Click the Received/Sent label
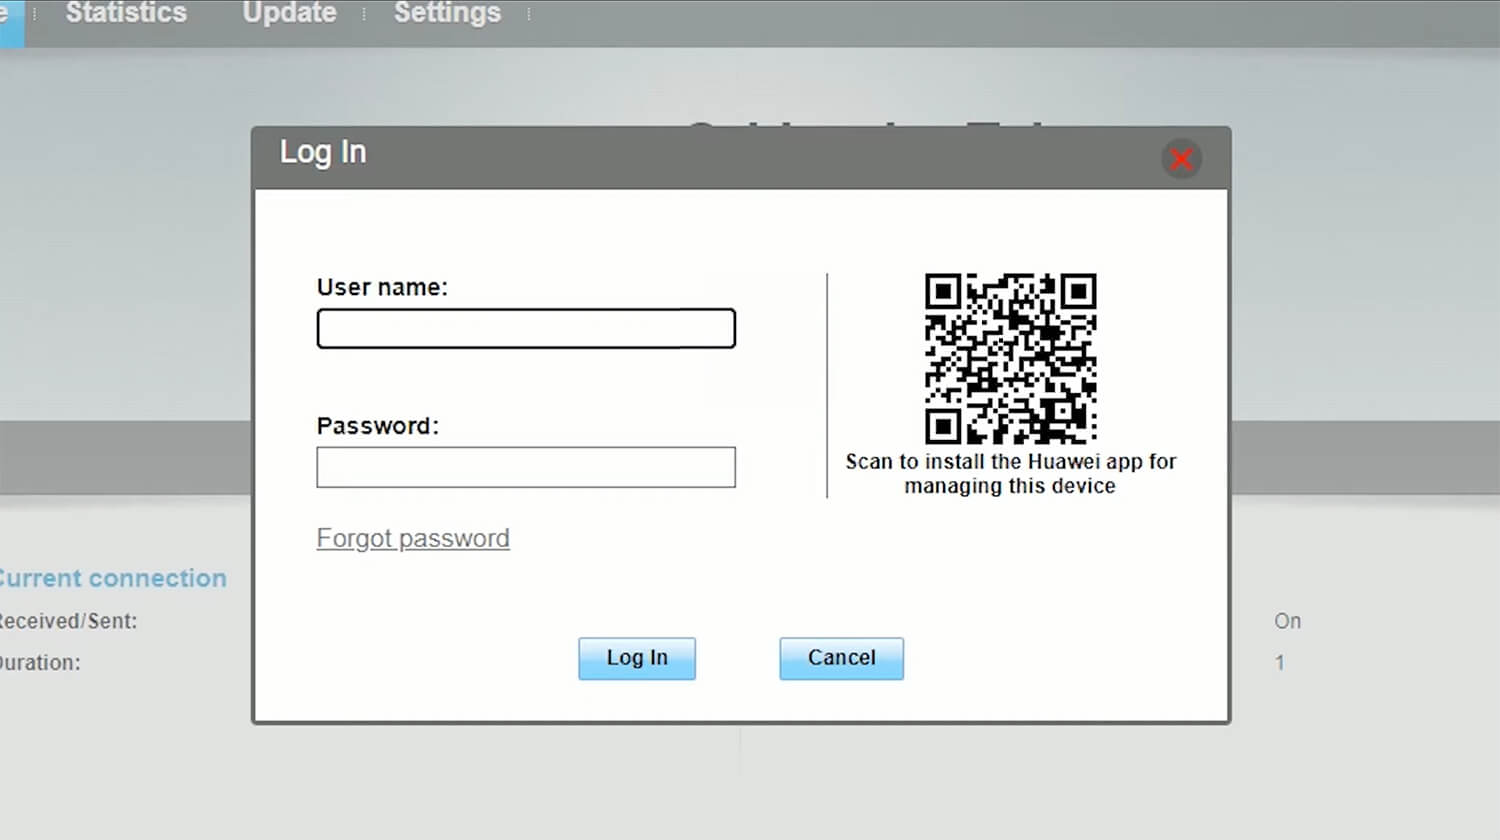The image size is (1500, 840). point(68,621)
